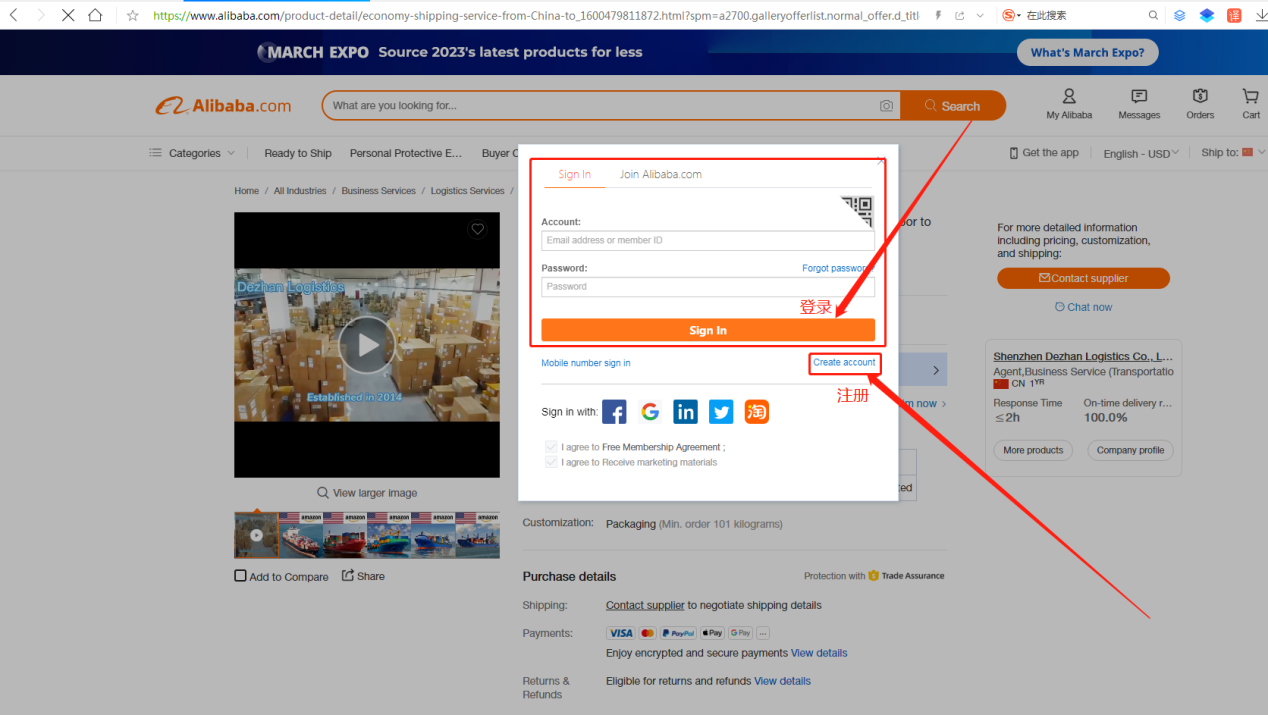This screenshot has height=715, width=1268.
Task: Tick the Add to Compare checkbox
Action: 240,576
